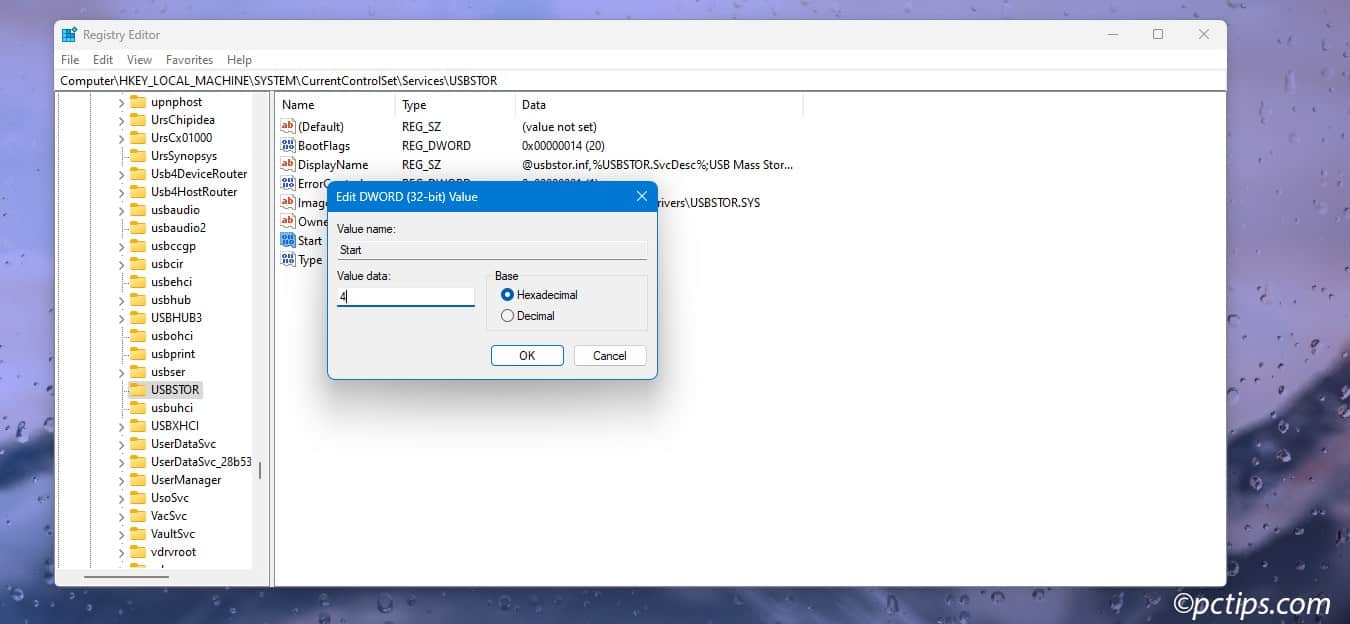1350x624 pixels.
Task: Click the USBXHCI folder icon
Action: point(138,426)
